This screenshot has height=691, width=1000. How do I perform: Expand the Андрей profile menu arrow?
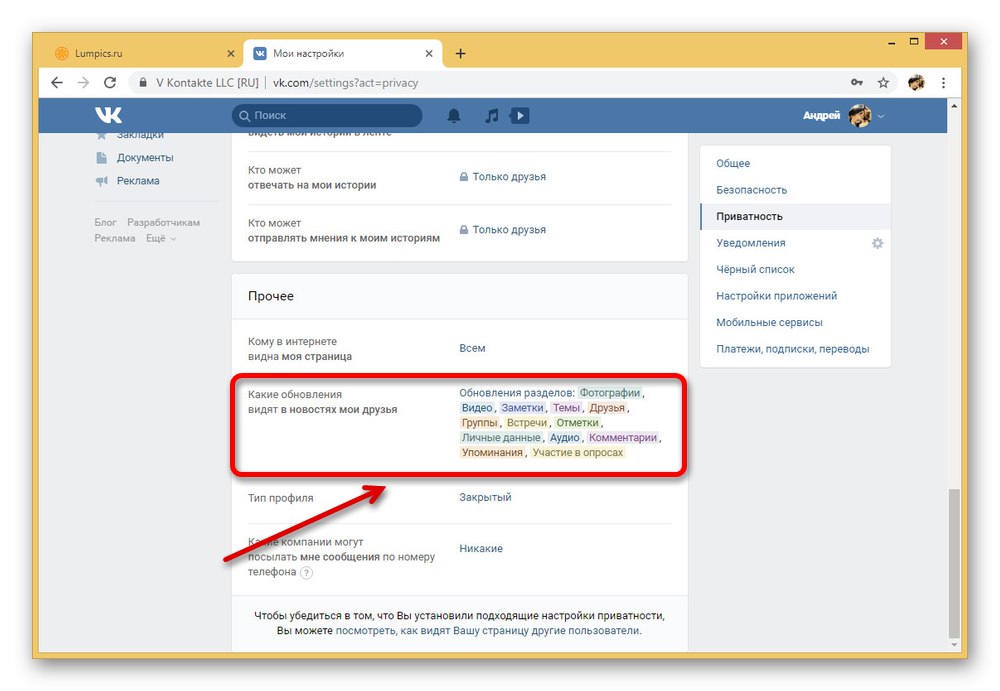click(x=881, y=116)
